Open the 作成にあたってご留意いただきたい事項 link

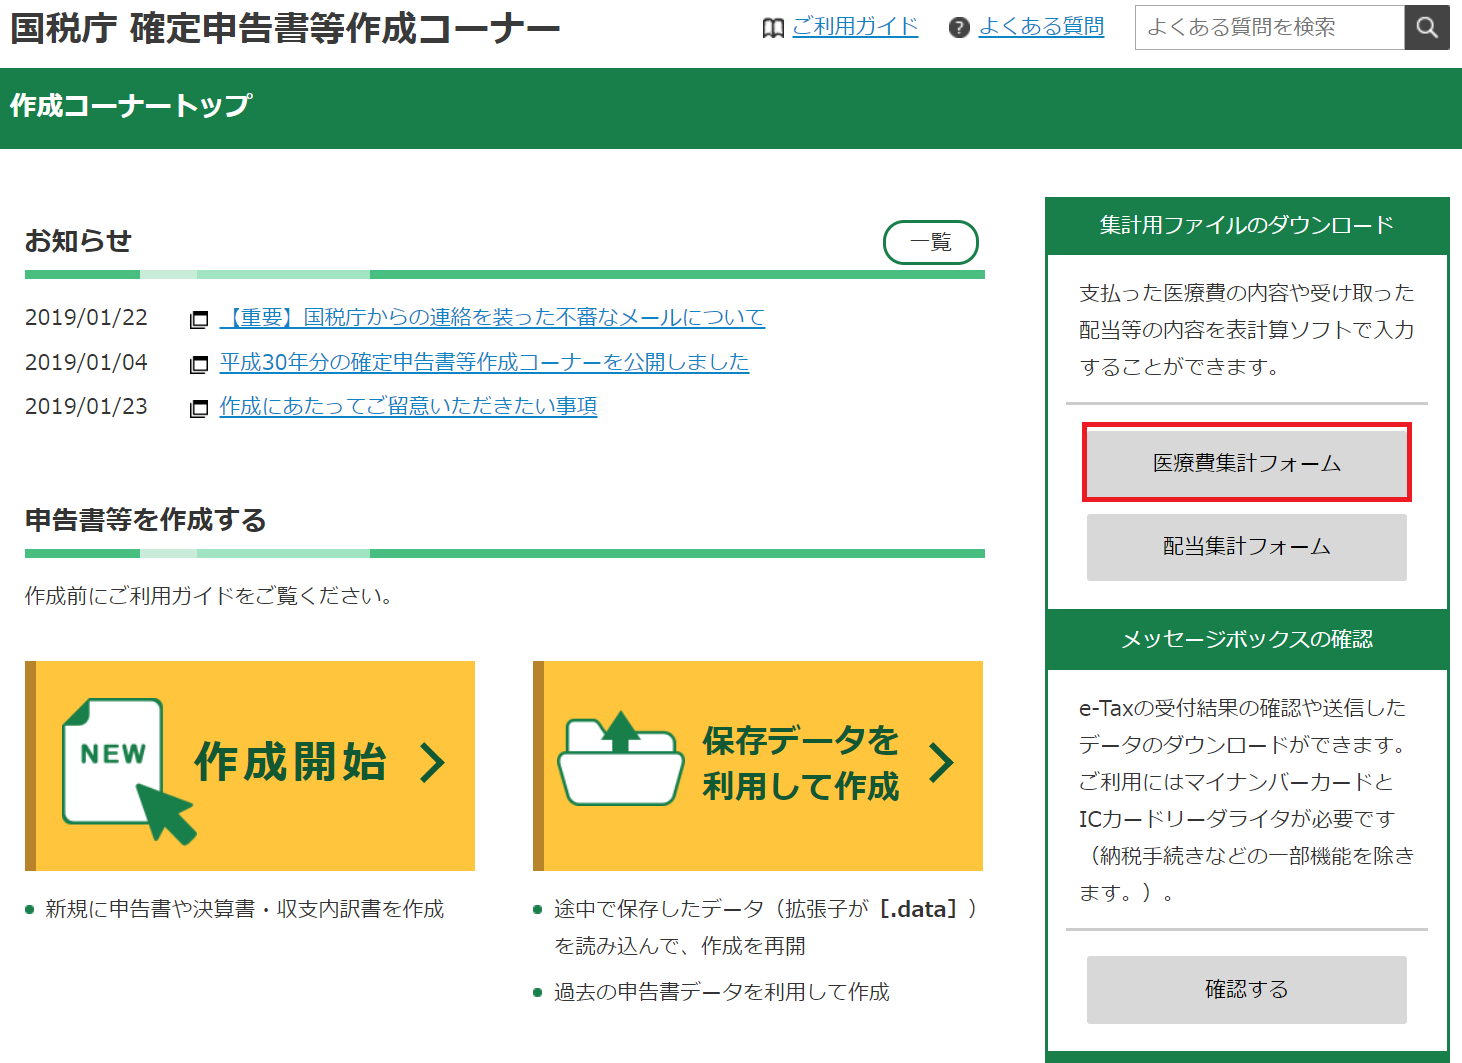(408, 406)
